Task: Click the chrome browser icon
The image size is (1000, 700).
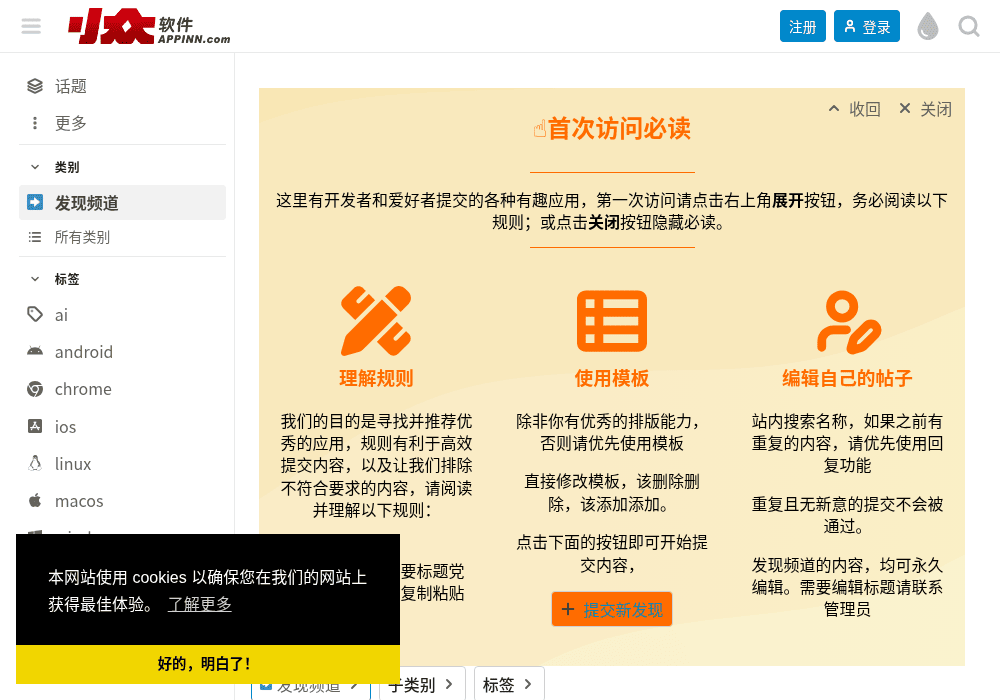Action: click(35, 389)
